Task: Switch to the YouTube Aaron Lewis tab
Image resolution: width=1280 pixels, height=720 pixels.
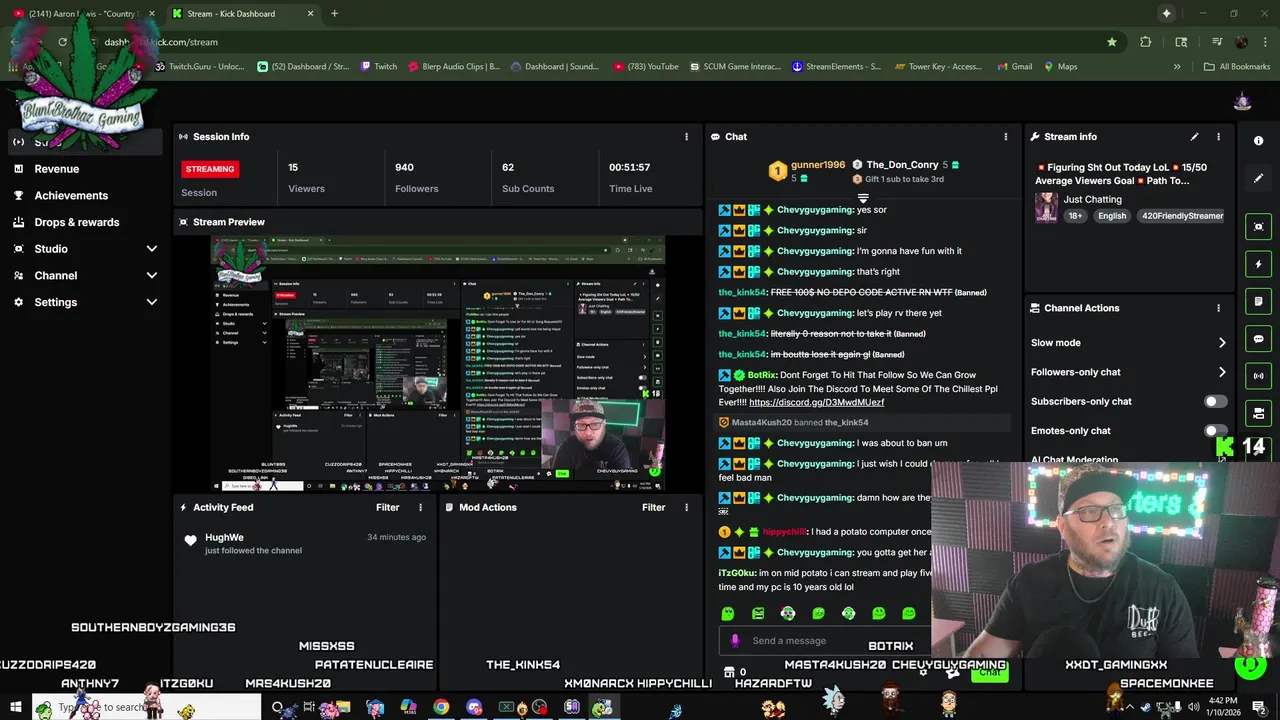Action: point(83,14)
